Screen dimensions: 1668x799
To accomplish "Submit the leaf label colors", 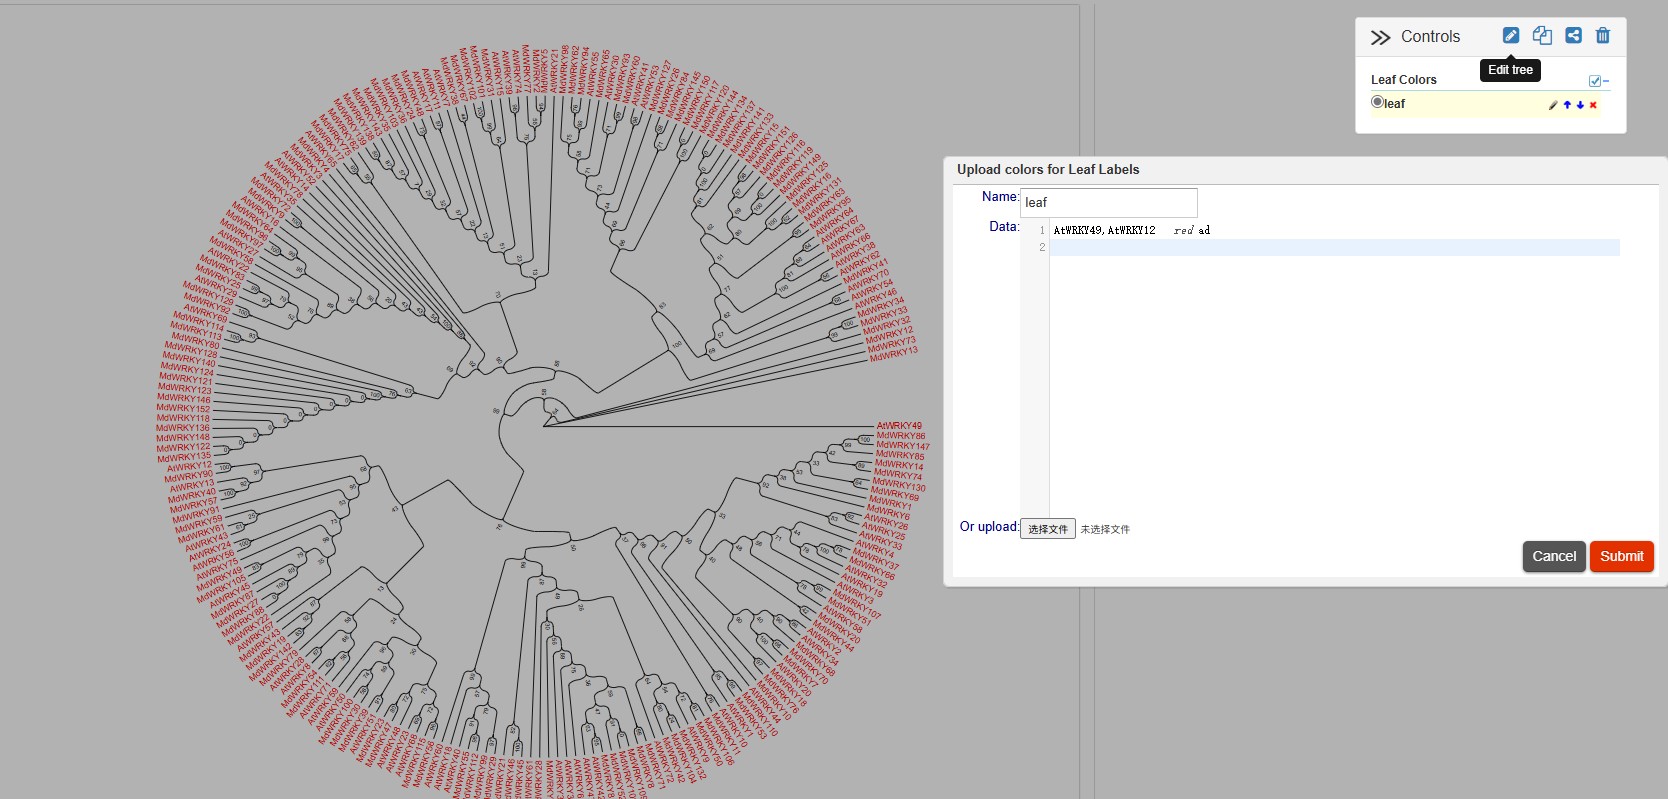I will point(1621,556).
